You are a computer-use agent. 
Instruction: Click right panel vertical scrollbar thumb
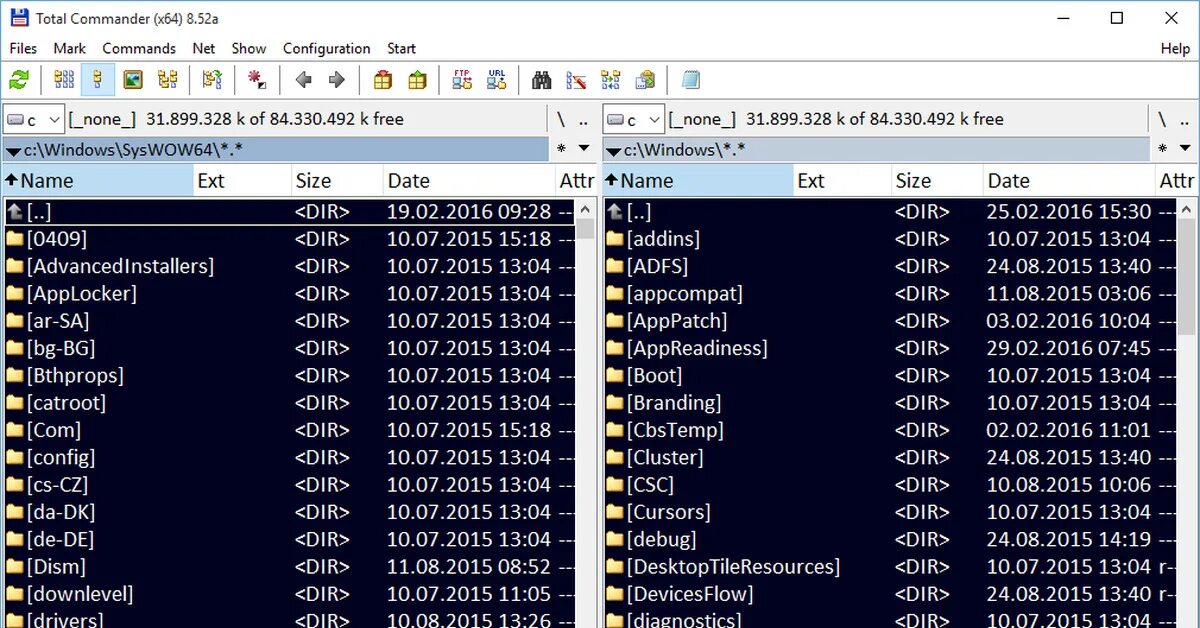click(x=1187, y=276)
